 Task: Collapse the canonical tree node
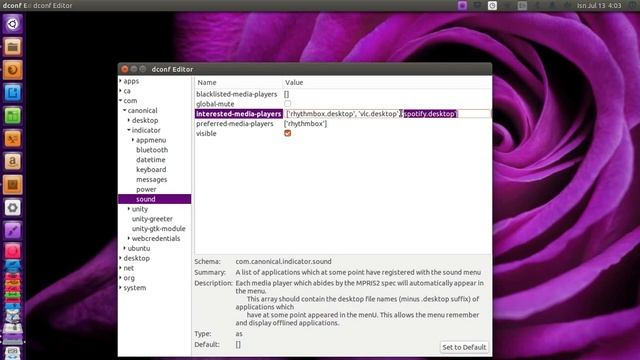click(x=125, y=110)
